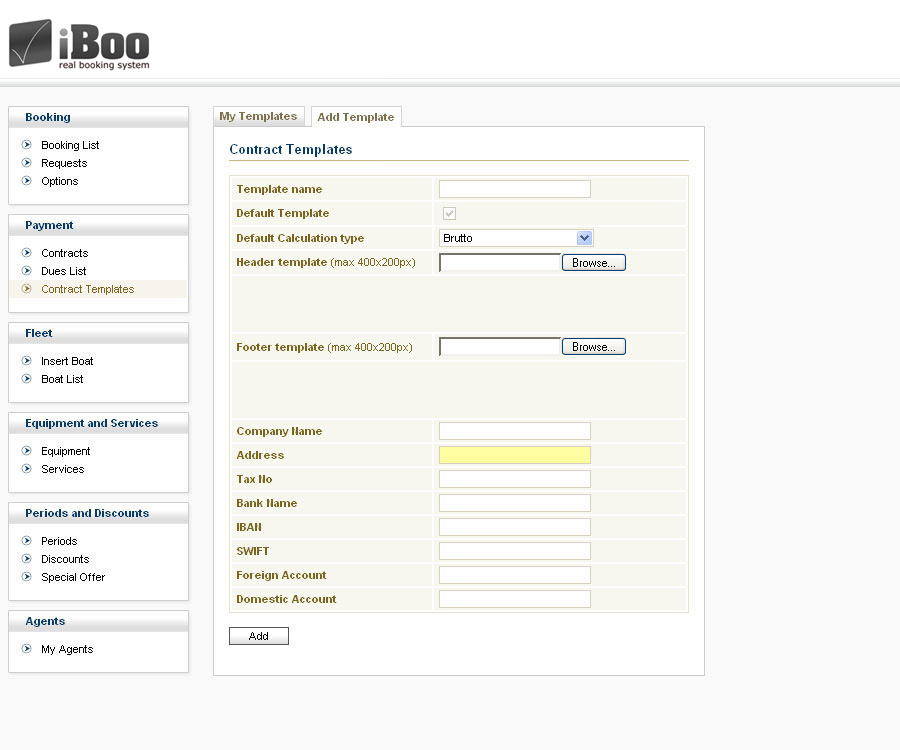
Task: Click arrow icon beside Contracts
Action: (x=27, y=253)
